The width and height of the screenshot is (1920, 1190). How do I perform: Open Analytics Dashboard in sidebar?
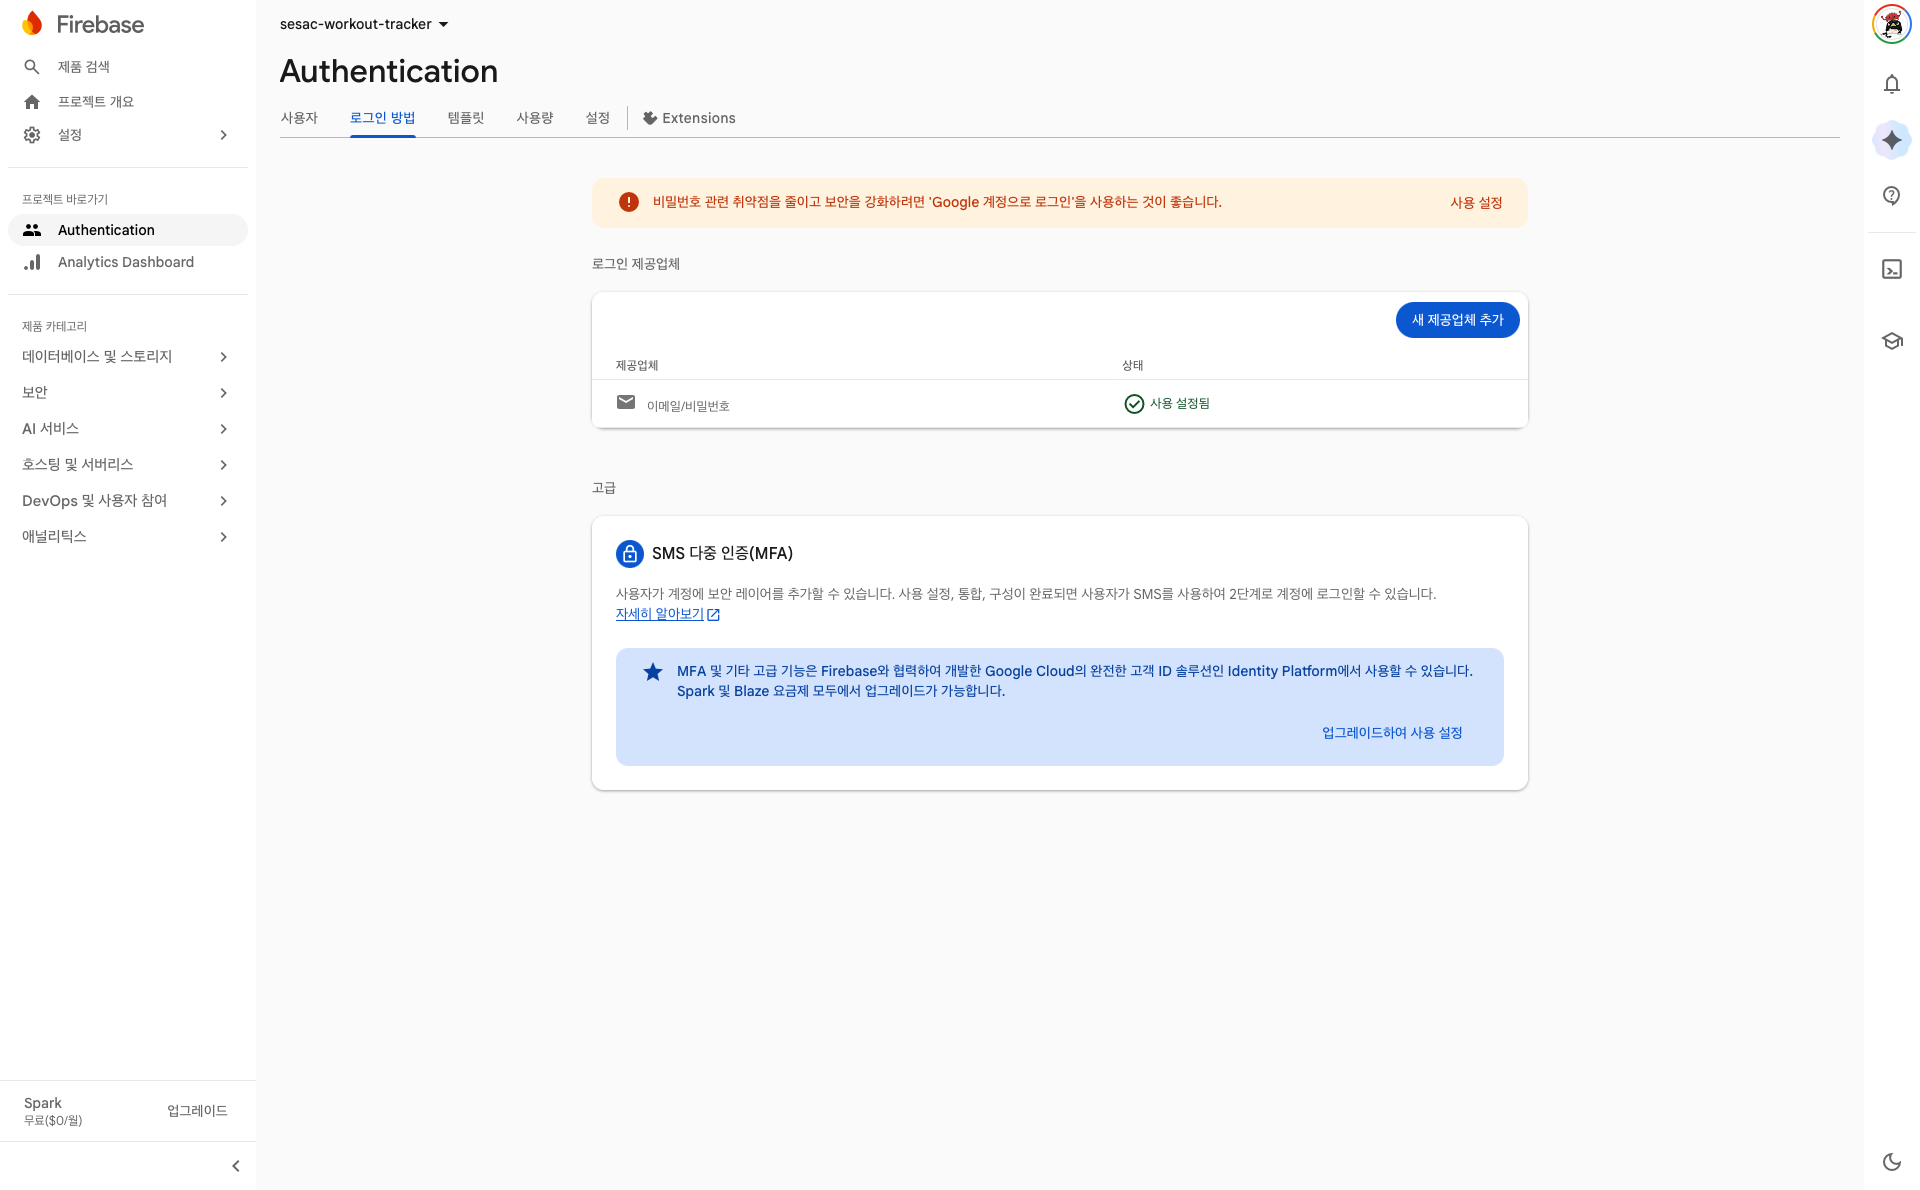[x=128, y=262]
